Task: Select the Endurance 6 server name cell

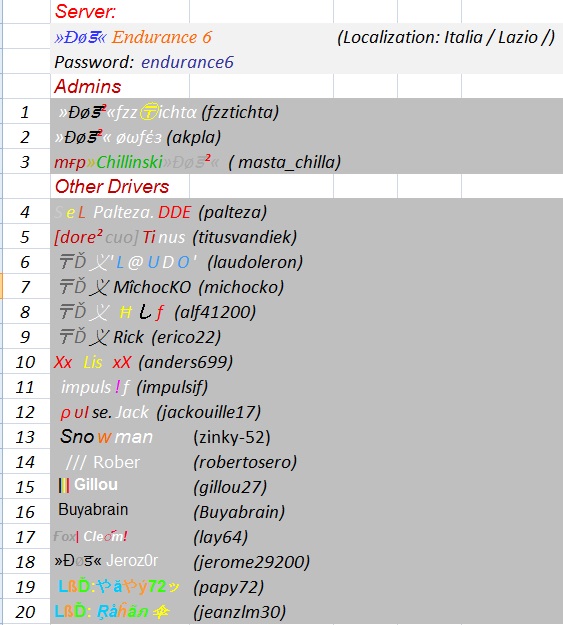Action: click(x=133, y=37)
